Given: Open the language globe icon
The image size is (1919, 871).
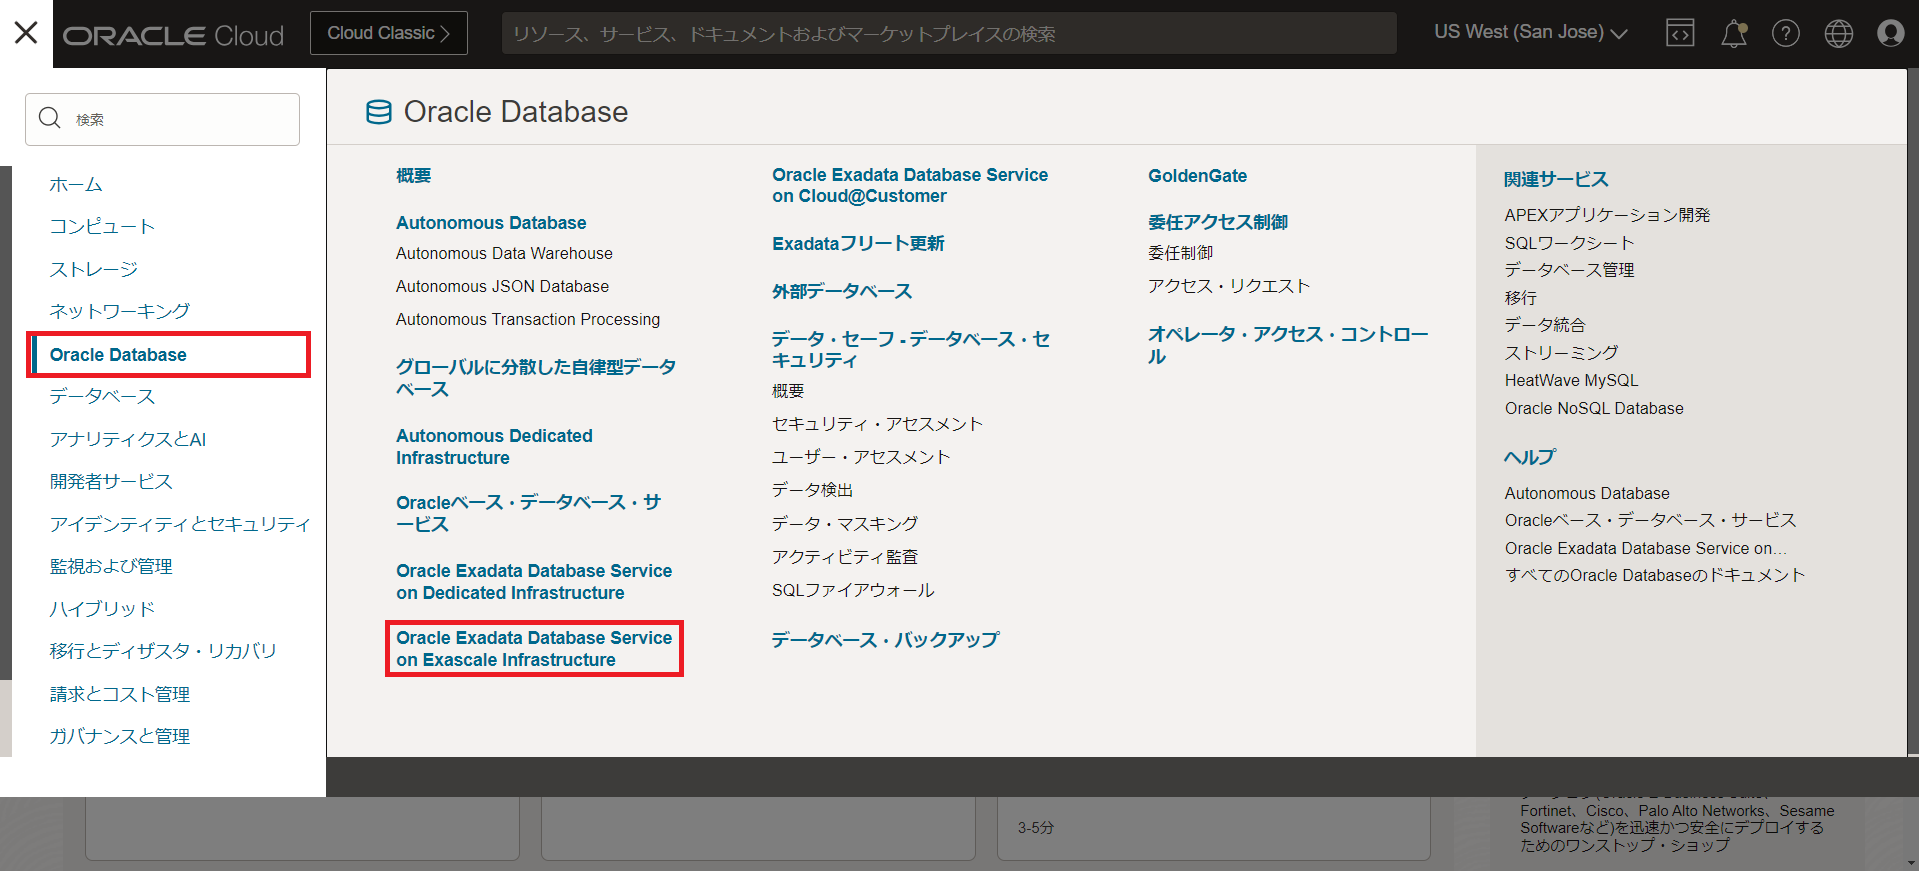Looking at the screenshot, I should [x=1838, y=33].
